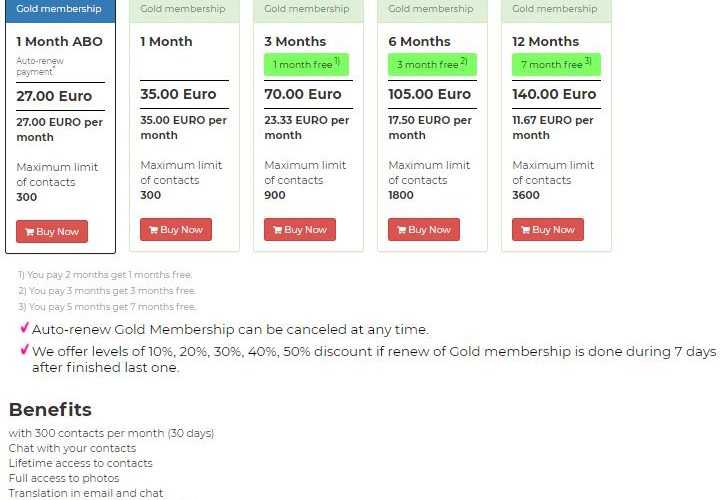The height and width of the screenshot is (500, 720).
Task: Click the green 1 month free badge
Action: click(x=306, y=64)
